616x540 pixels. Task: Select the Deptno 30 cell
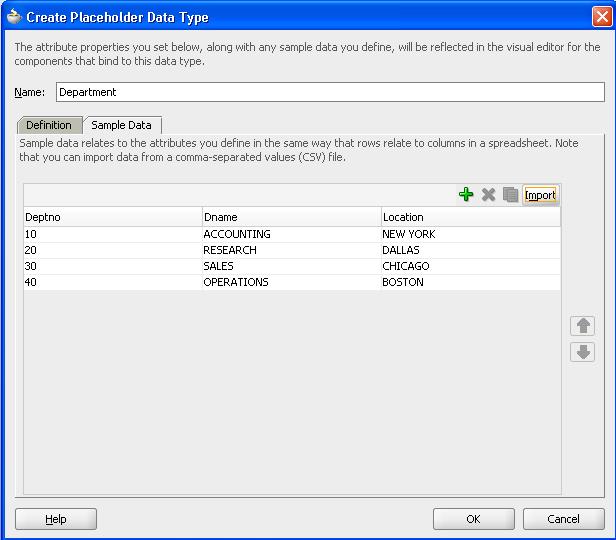tap(32, 266)
